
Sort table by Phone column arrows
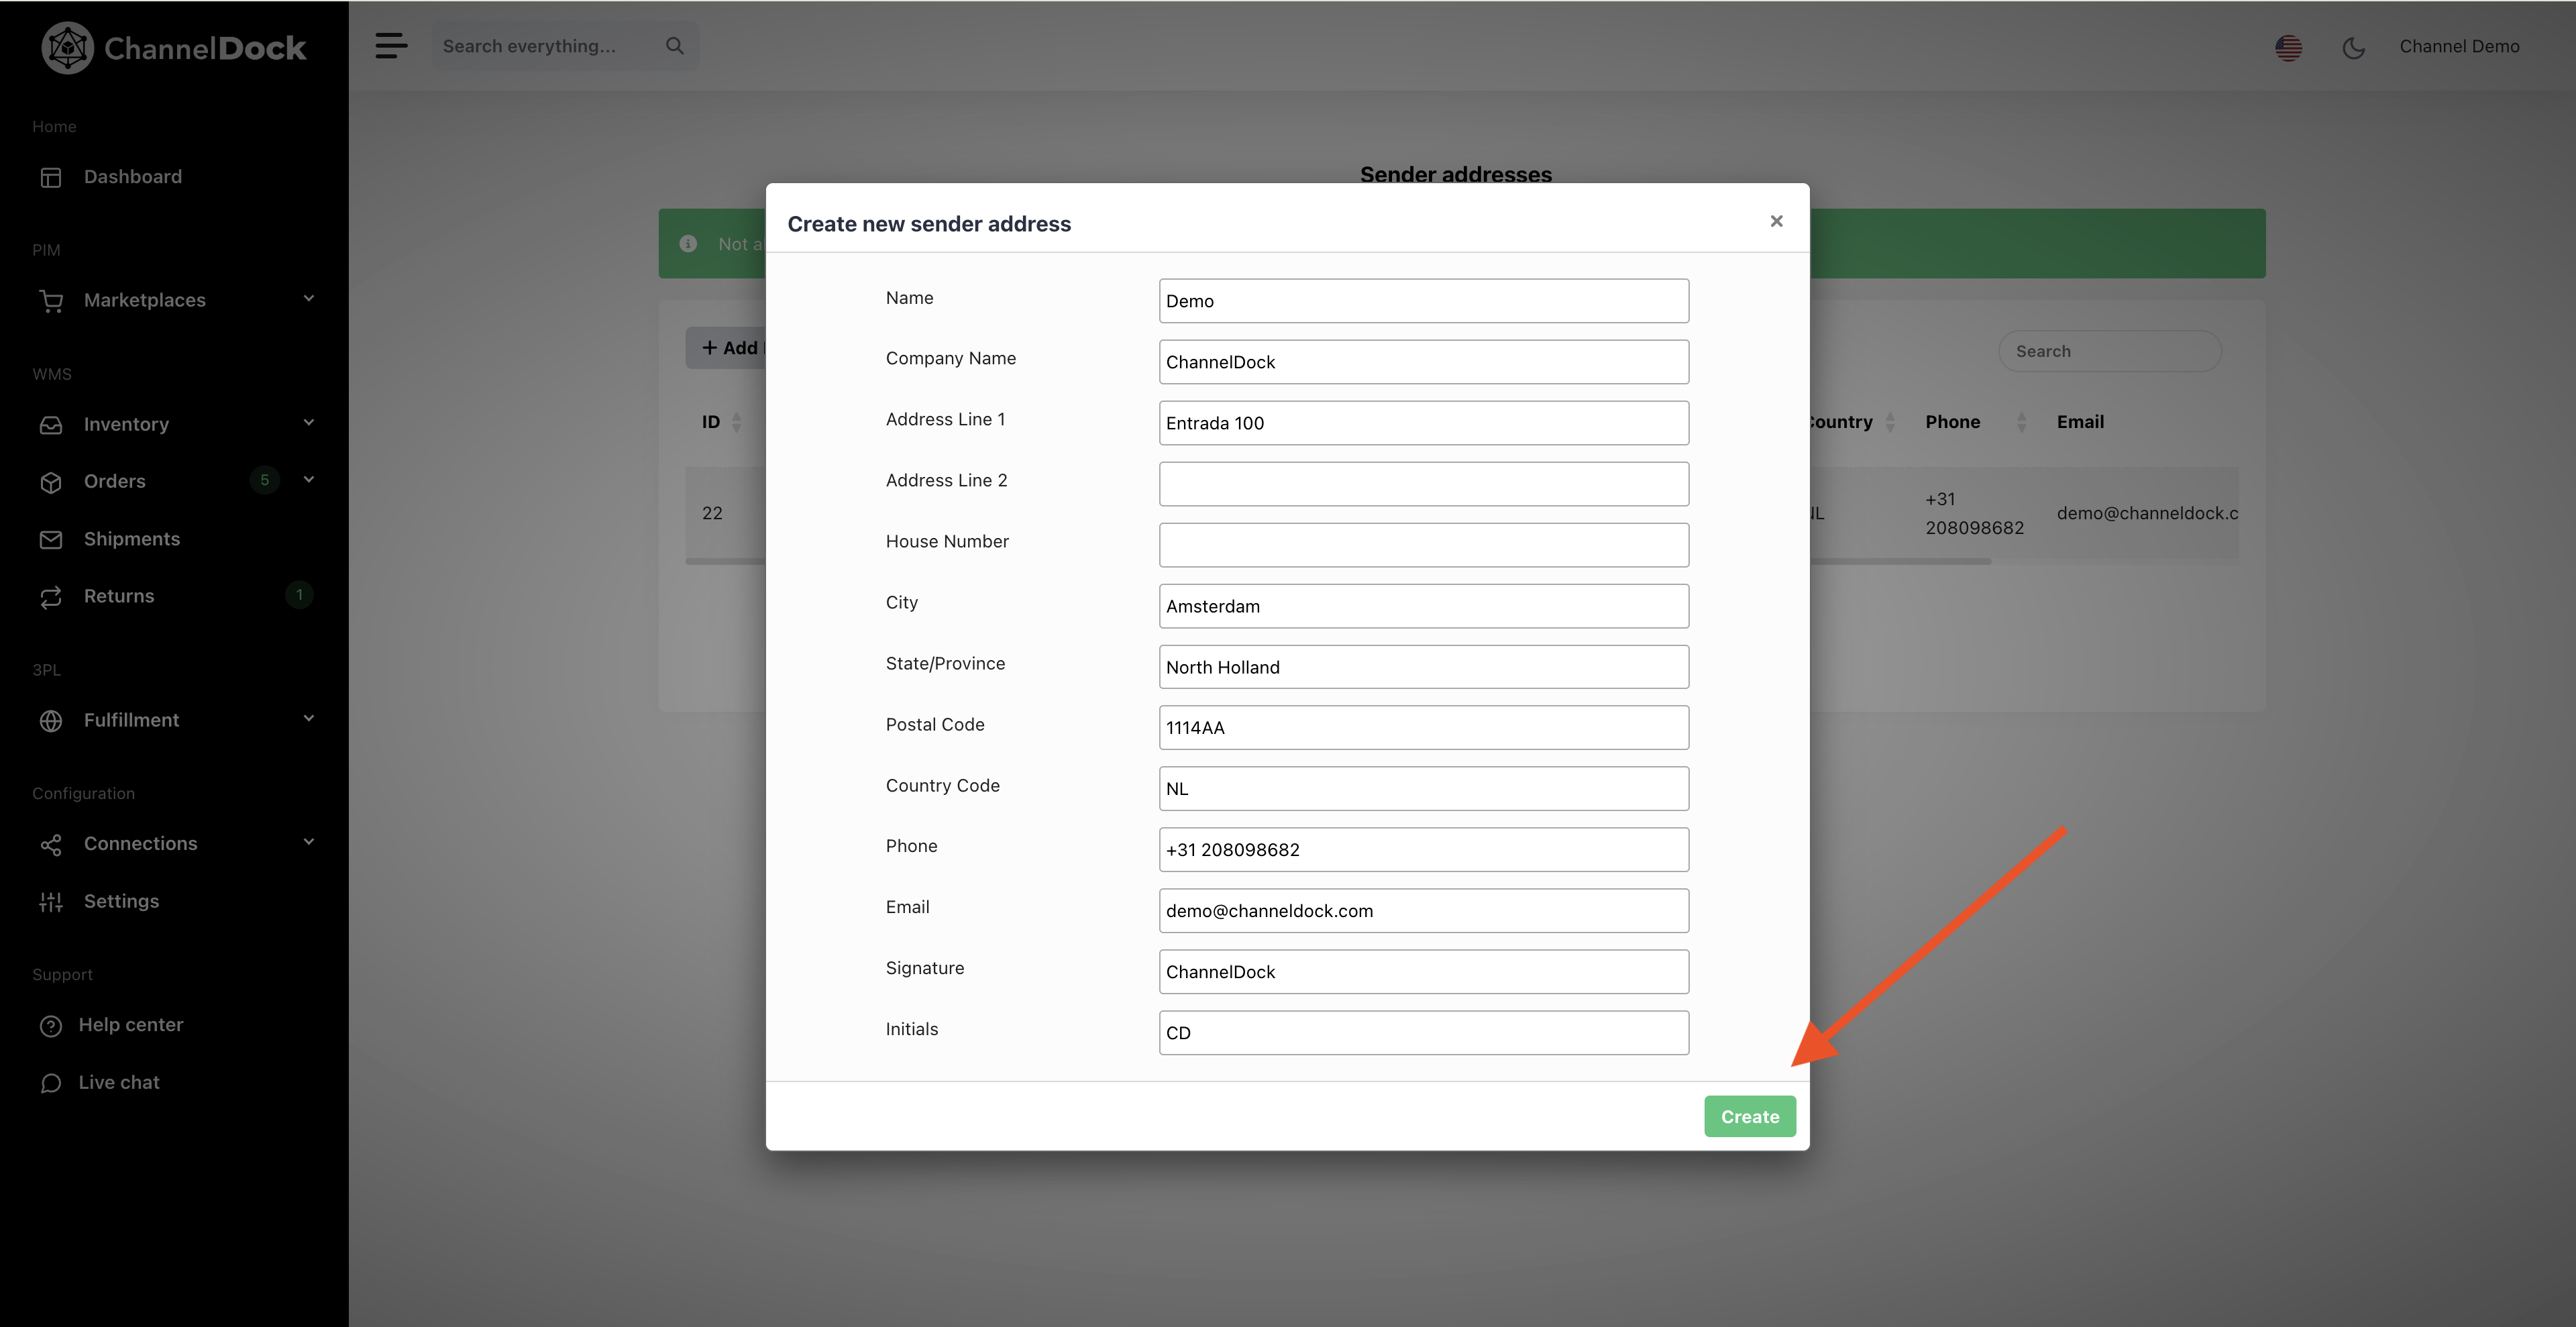pos(2021,422)
